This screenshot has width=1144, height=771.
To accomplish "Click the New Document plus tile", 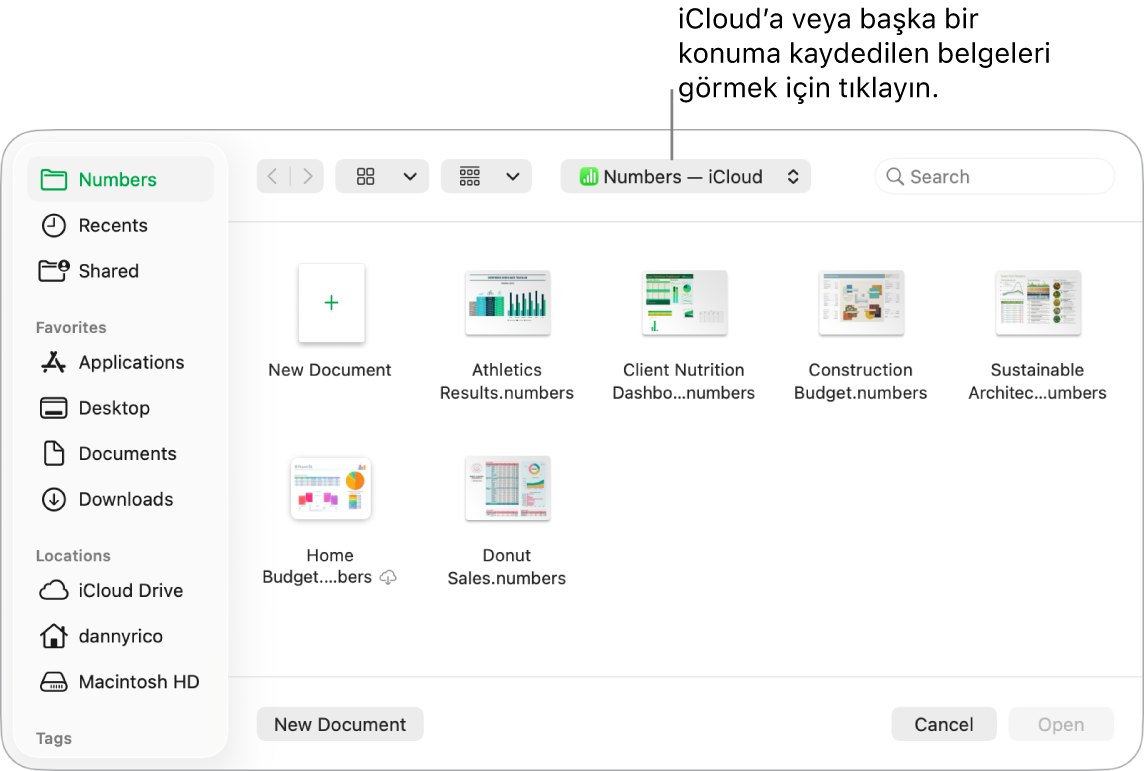I will [331, 303].
